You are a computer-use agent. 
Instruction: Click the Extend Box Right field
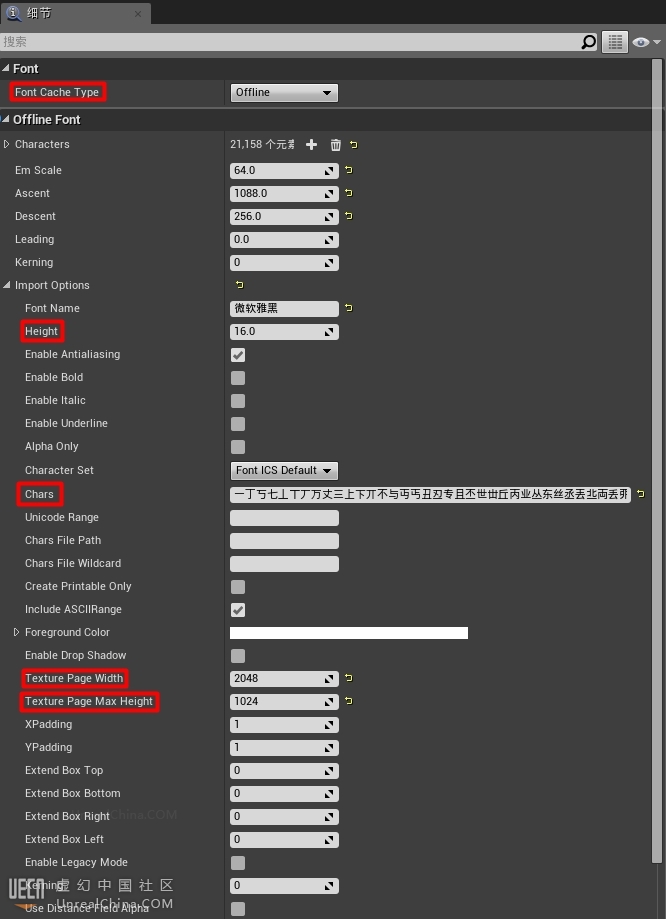click(284, 817)
